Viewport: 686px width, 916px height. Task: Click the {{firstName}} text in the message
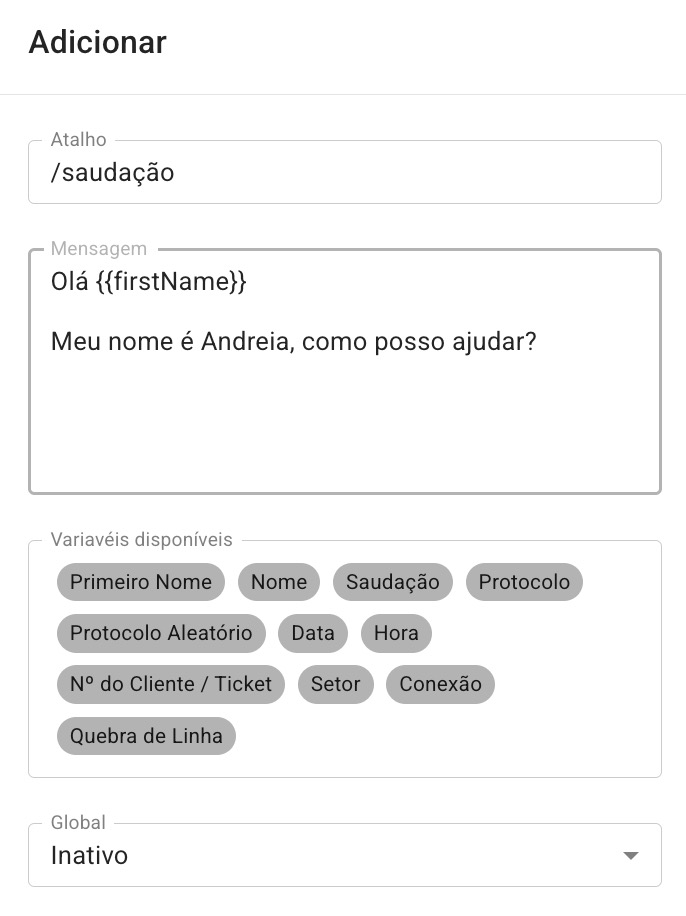point(171,282)
